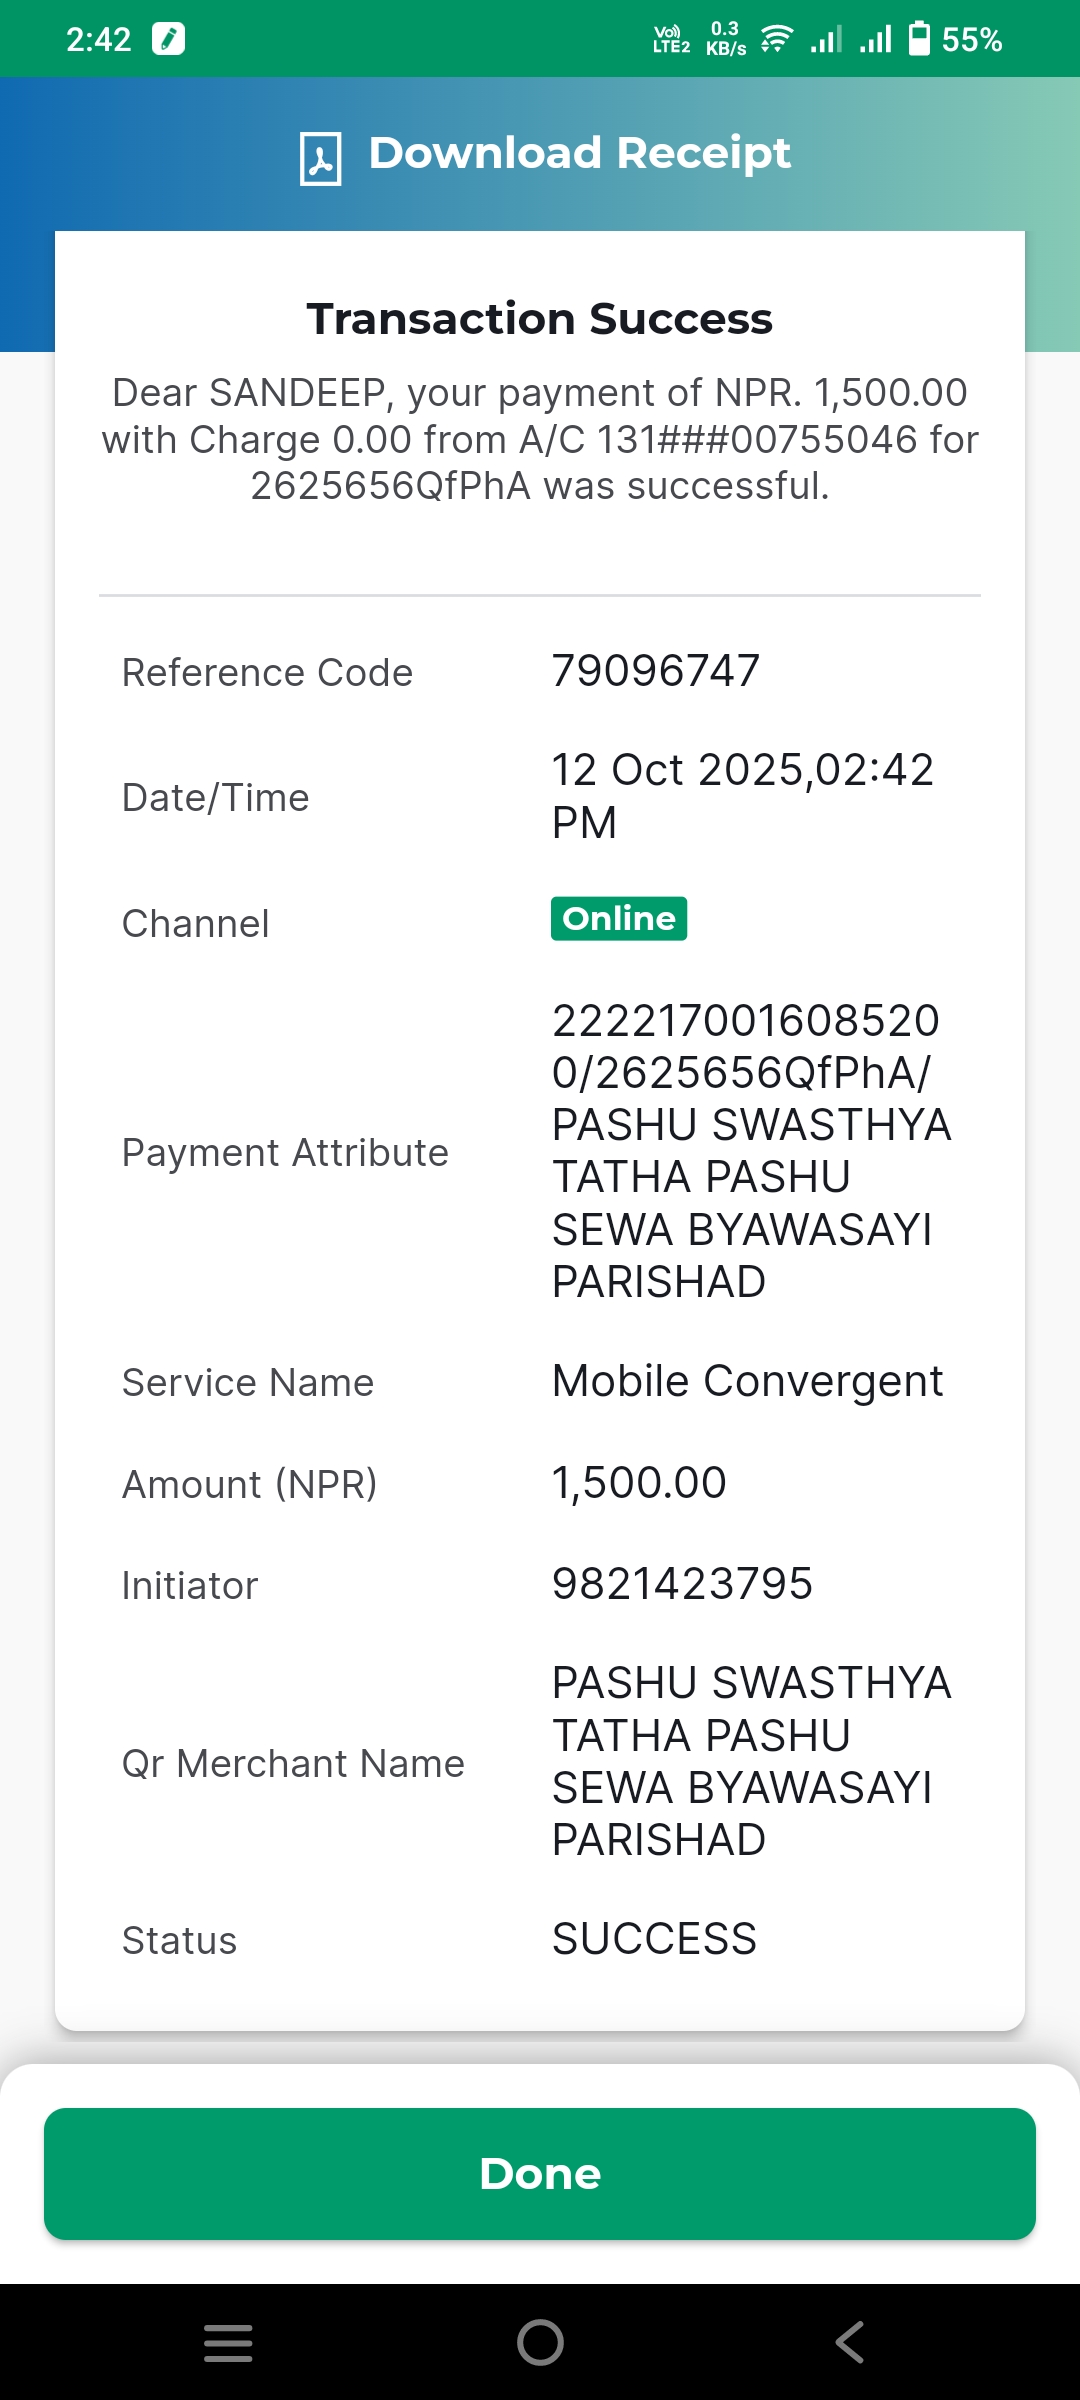This screenshot has height=2400, width=1080.
Task: Tap the Wi-Fi icon in status bar
Action: click(x=776, y=39)
